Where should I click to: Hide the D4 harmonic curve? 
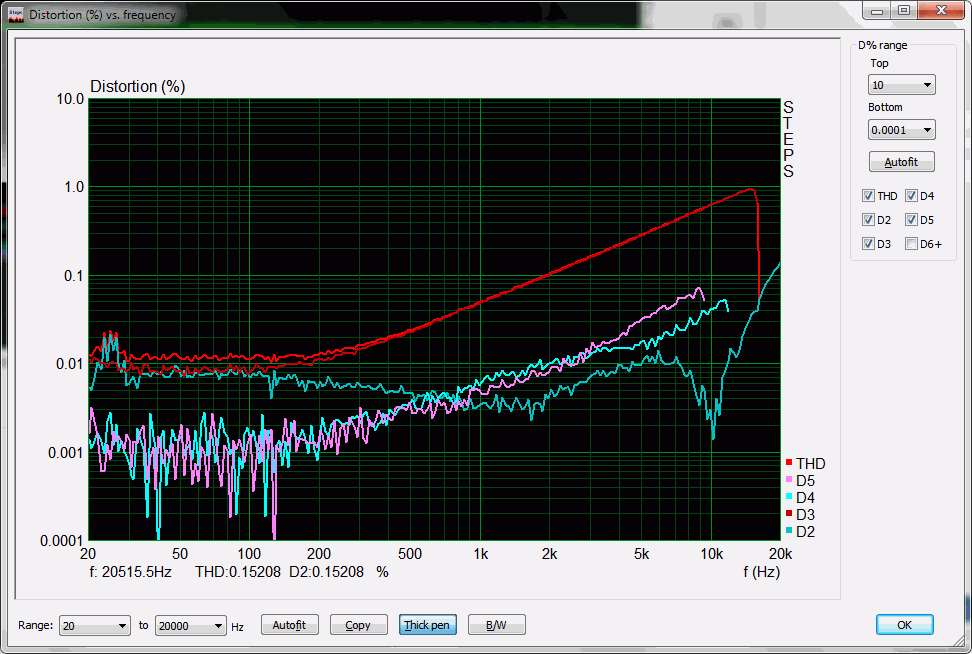click(x=912, y=196)
